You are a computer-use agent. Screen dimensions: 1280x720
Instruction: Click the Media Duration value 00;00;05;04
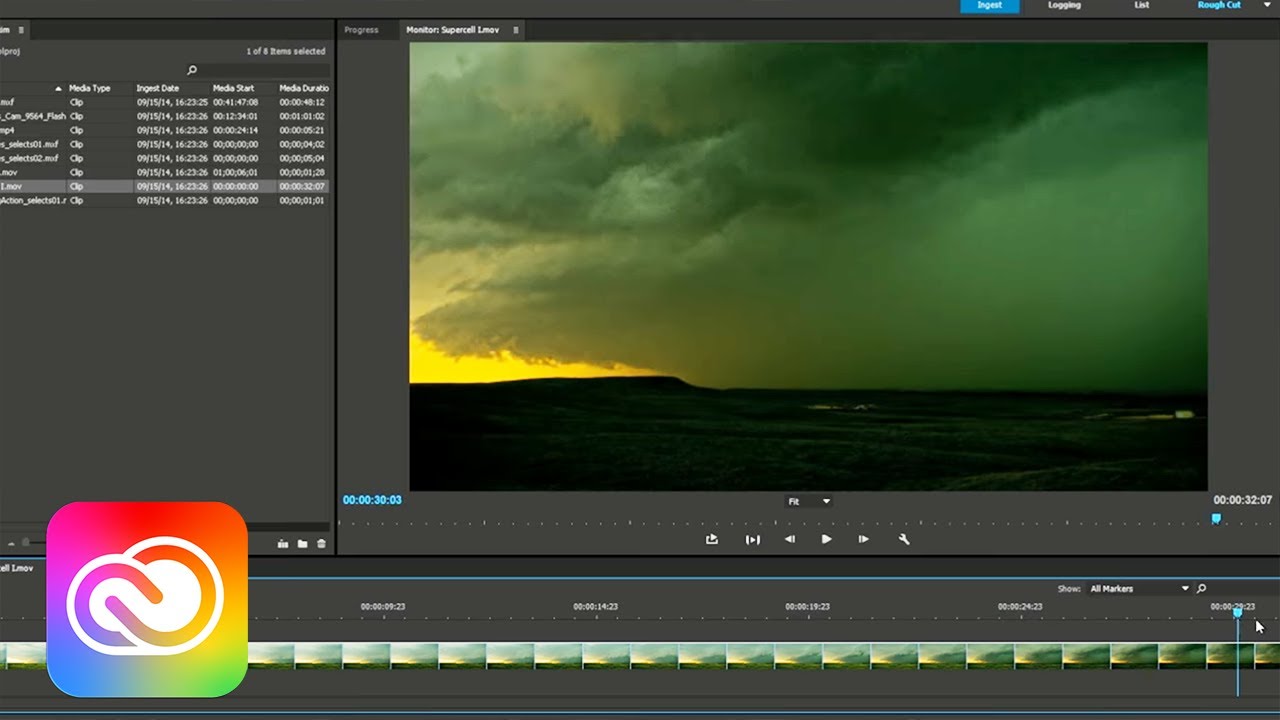click(302, 158)
